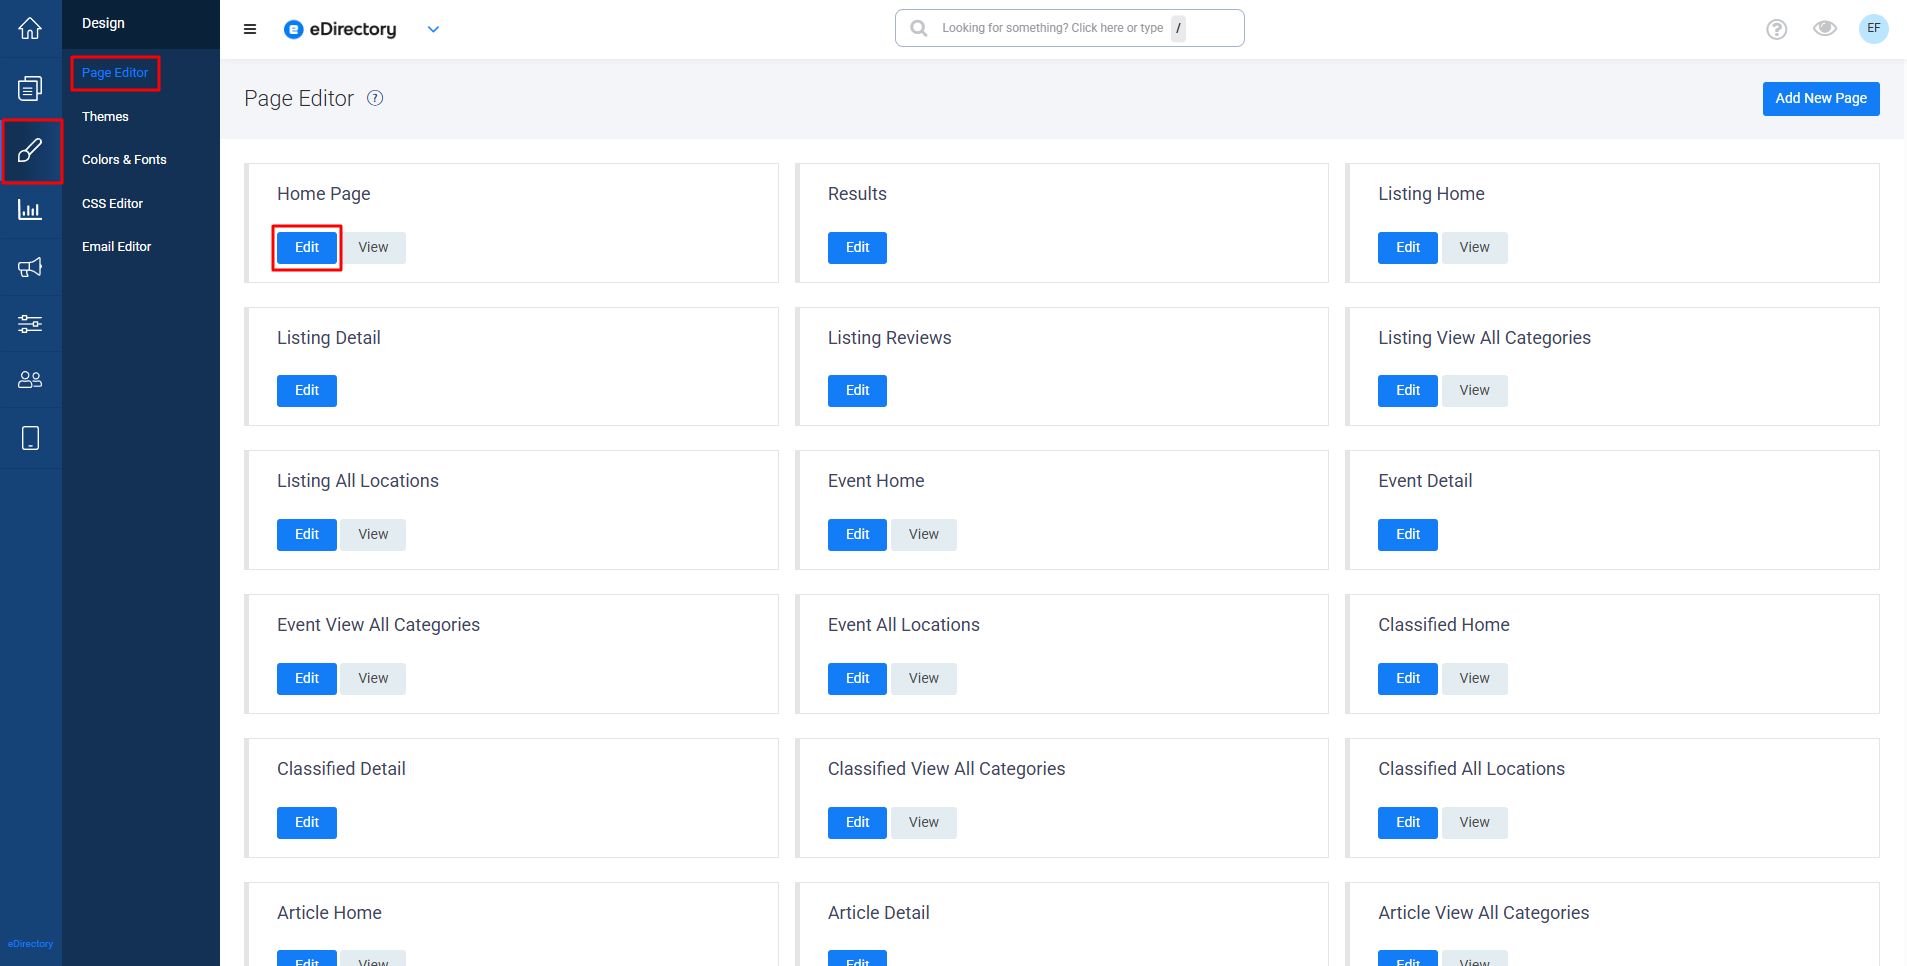Click the eDirectory footer link in sidebar
Screen dimensions: 1907x966
pos(30,944)
